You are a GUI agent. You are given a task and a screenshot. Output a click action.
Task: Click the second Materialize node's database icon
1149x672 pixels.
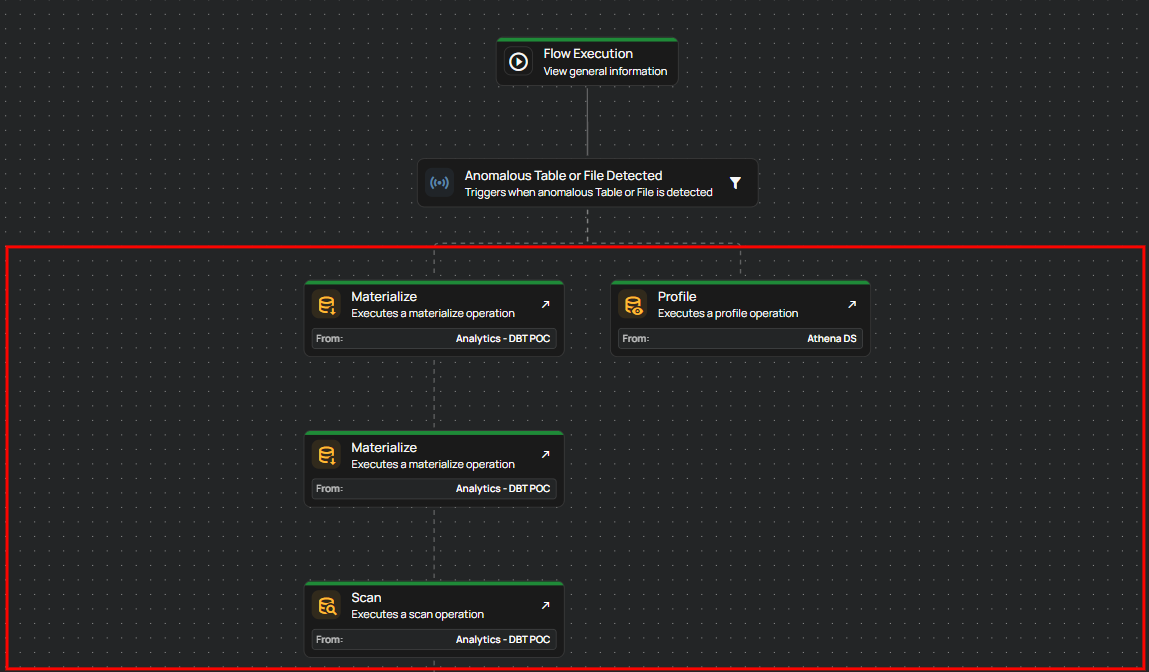[327, 455]
